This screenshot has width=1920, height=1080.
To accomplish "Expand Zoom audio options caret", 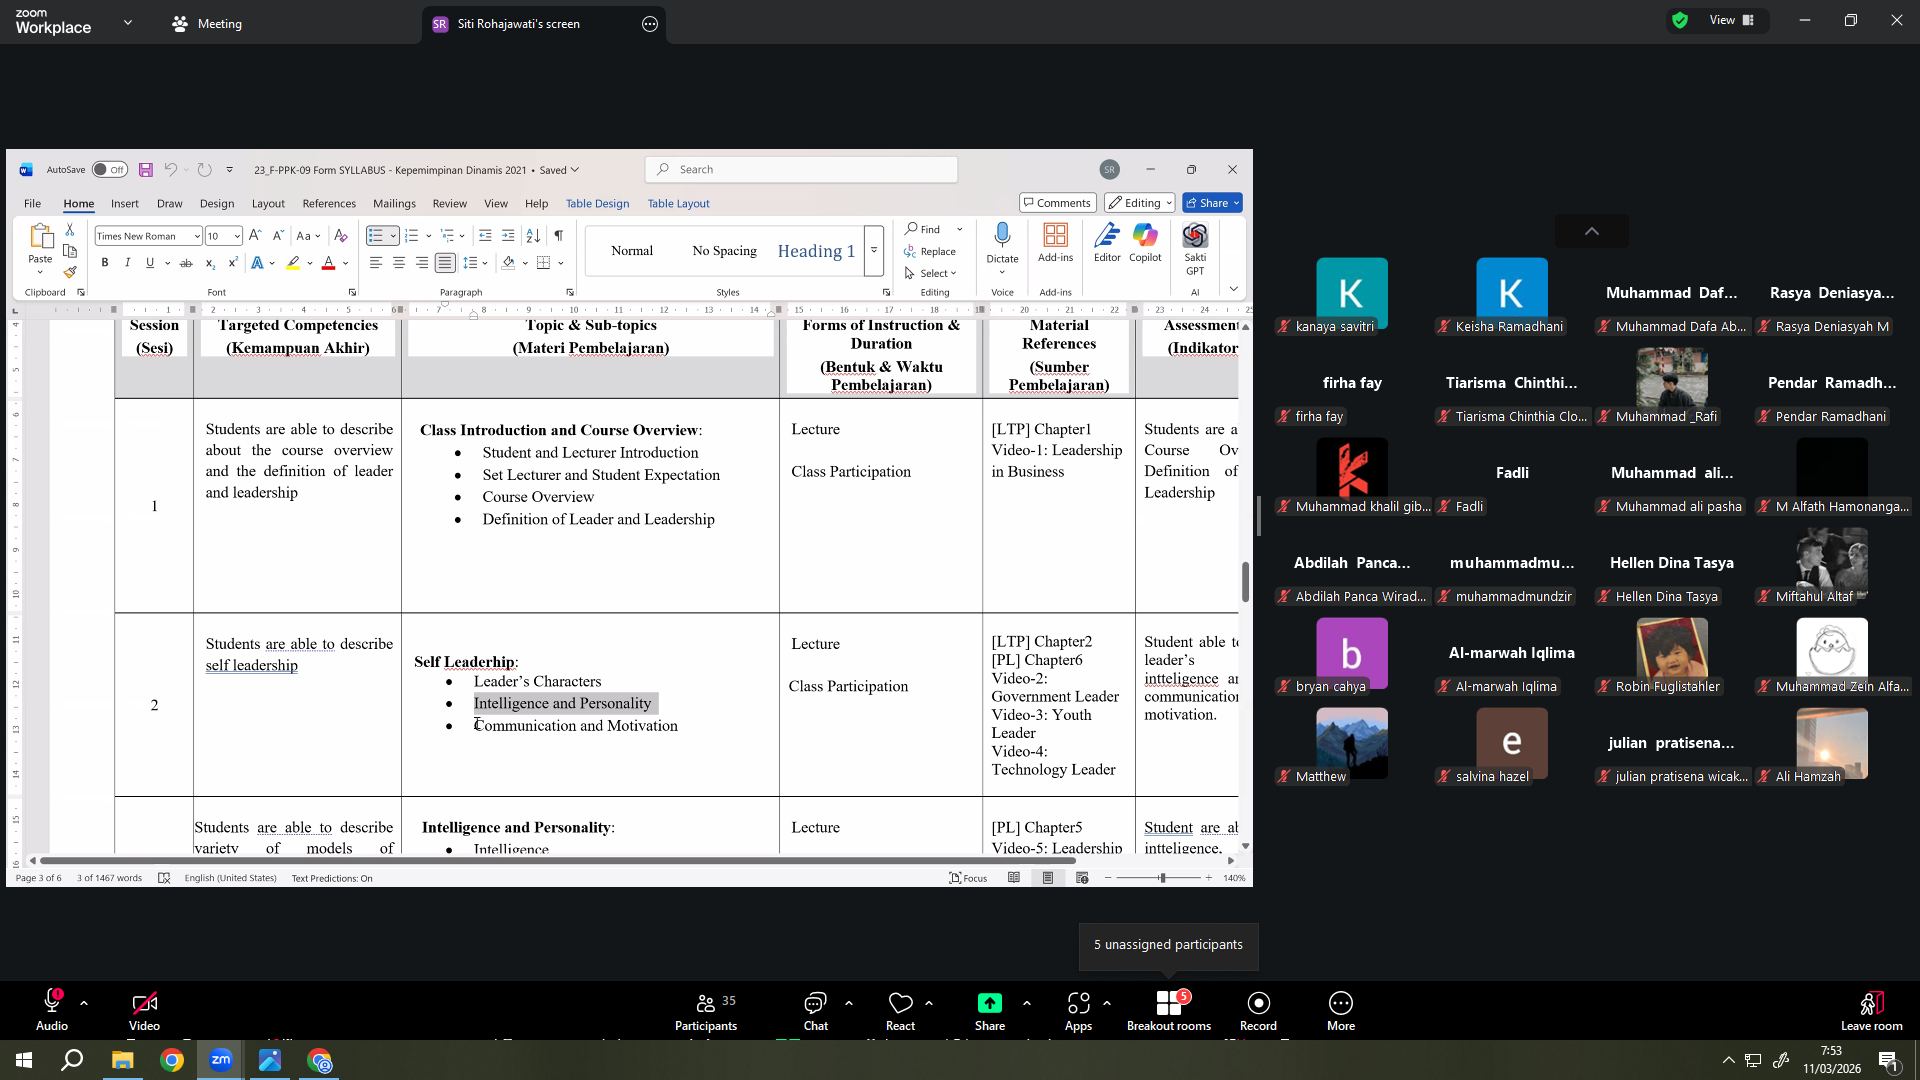I will [x=84, y=1003].
